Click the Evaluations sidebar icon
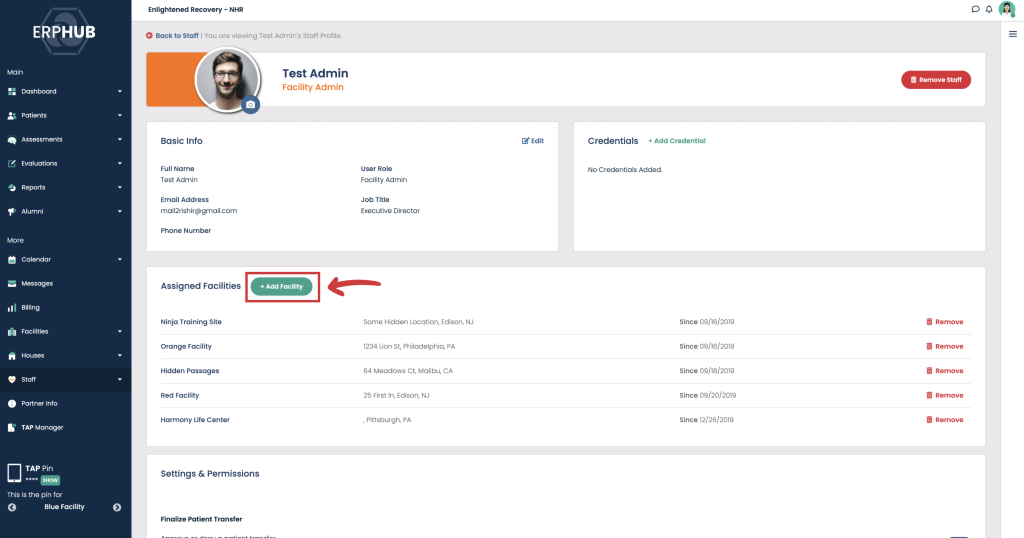Image resolution: width=1024 pixels, height=538 pixels. pos(12,163)
